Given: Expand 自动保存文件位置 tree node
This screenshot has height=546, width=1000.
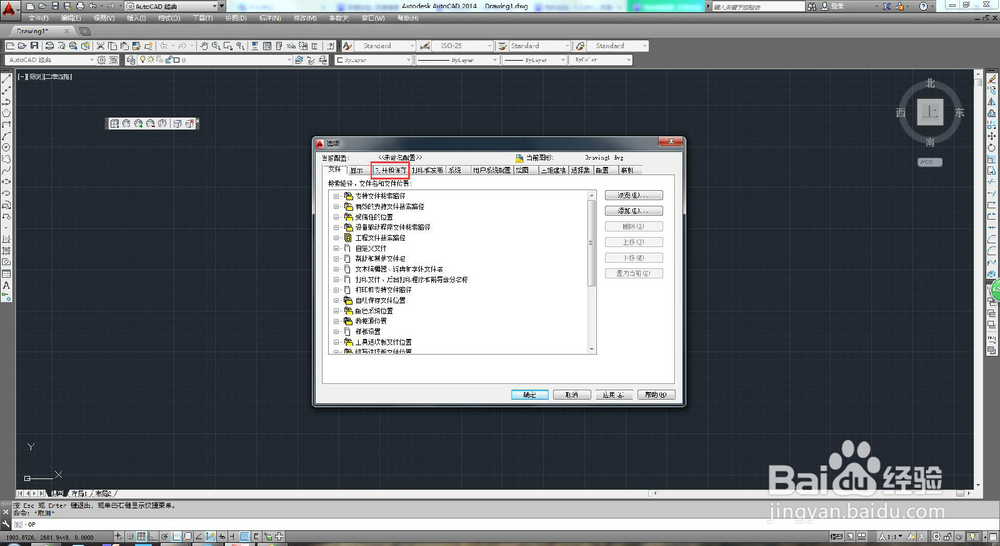Looking at the screenshot, I should coord(336,300).
